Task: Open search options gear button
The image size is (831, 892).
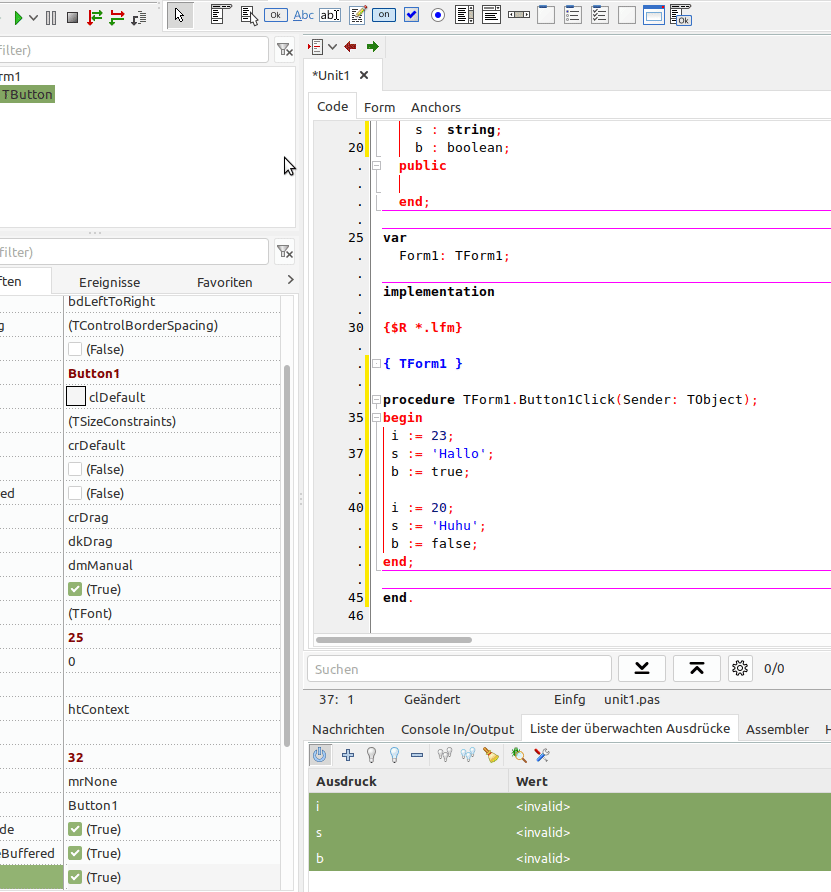Action: 740,668
